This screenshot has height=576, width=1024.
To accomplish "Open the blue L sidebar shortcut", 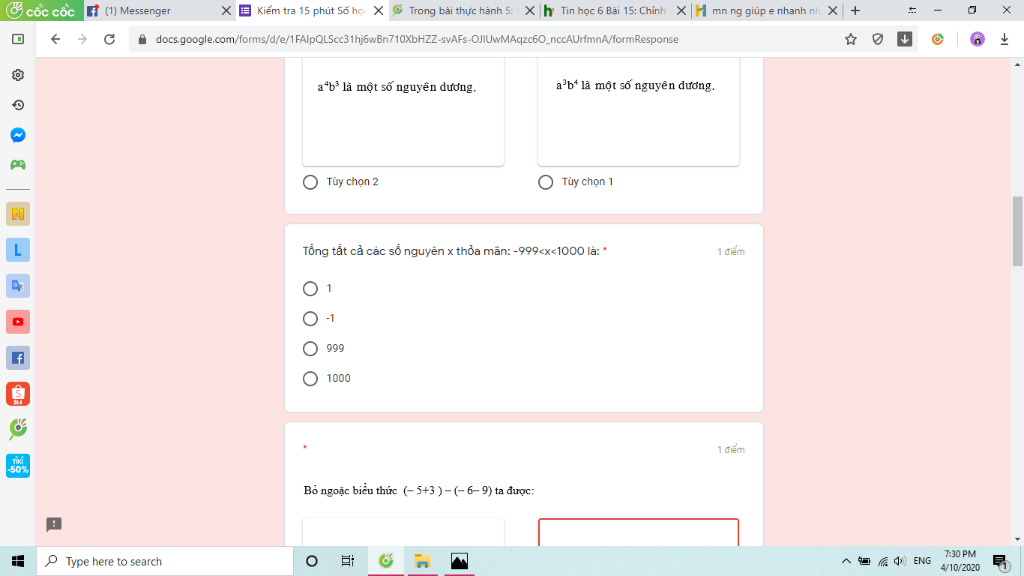I will 18,249.
